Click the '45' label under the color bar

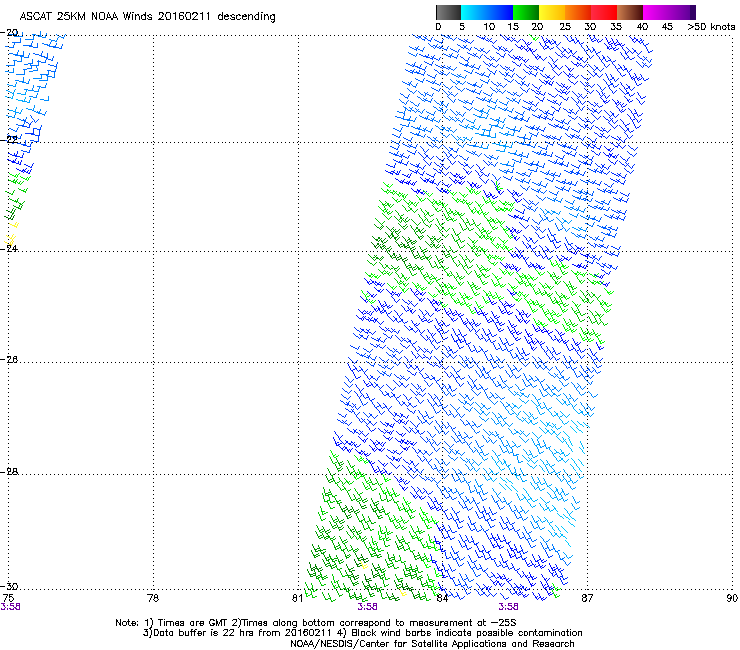667,27
